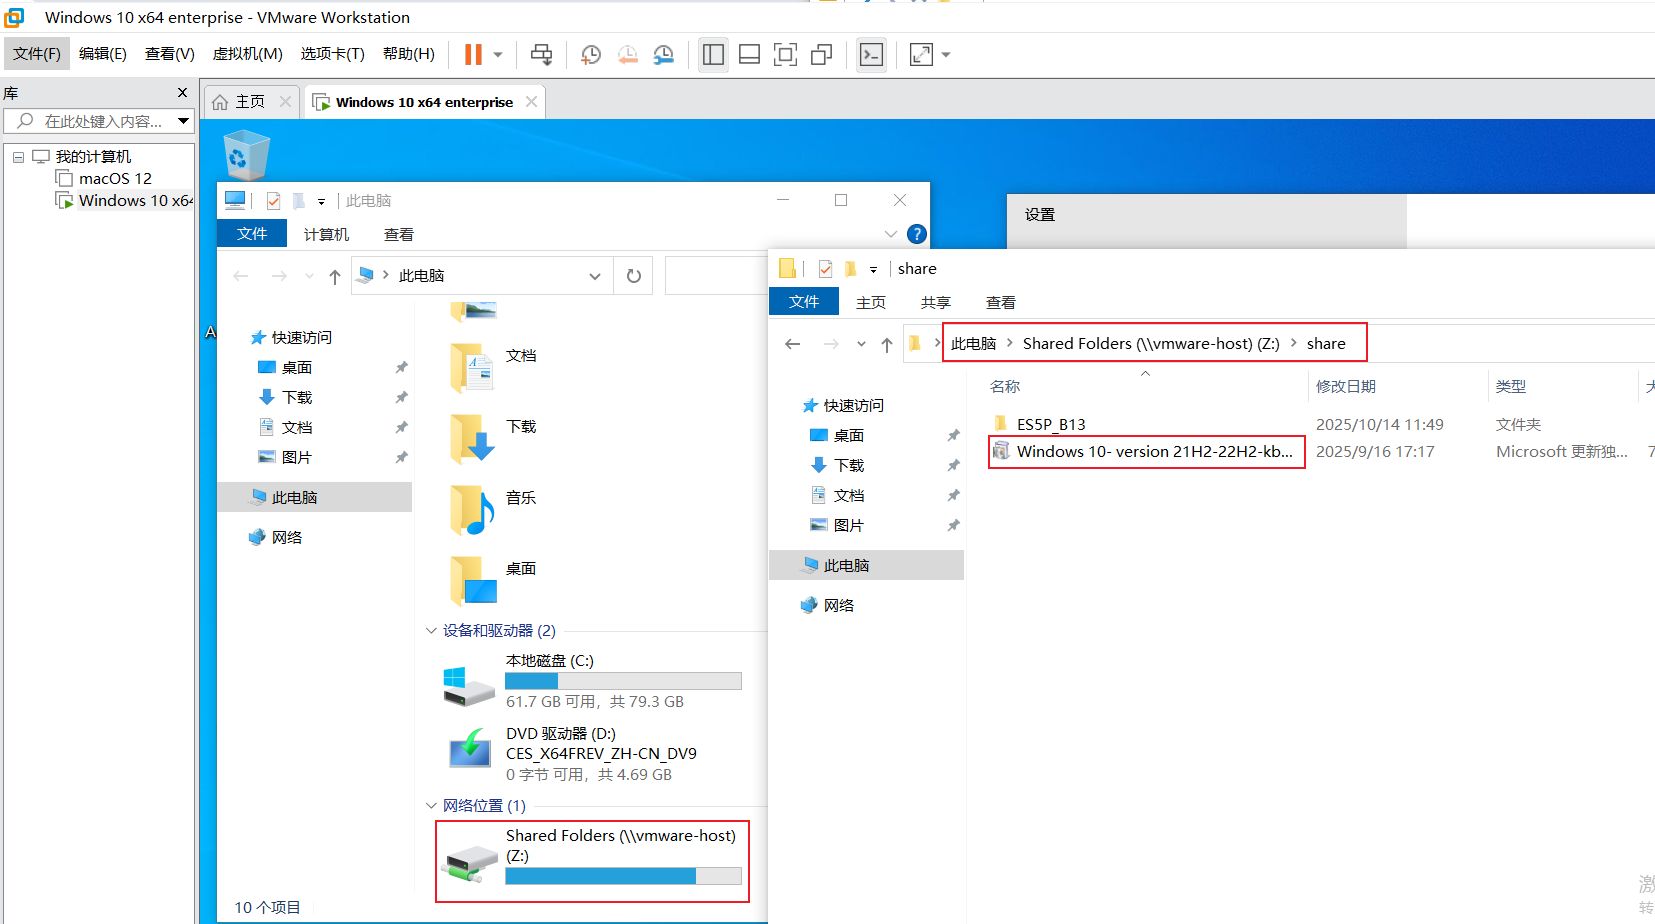
Task: Open the console view icon
Action: [x=871, y=55]
